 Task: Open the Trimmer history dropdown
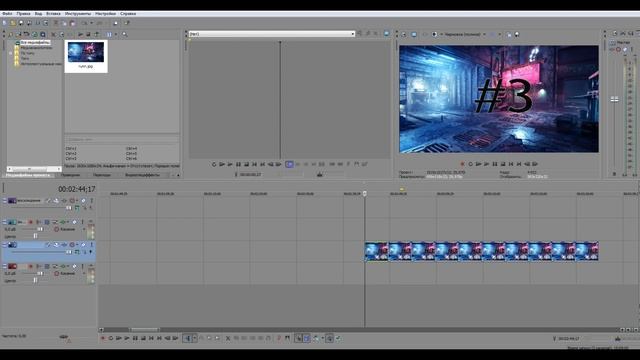point(353,34)
